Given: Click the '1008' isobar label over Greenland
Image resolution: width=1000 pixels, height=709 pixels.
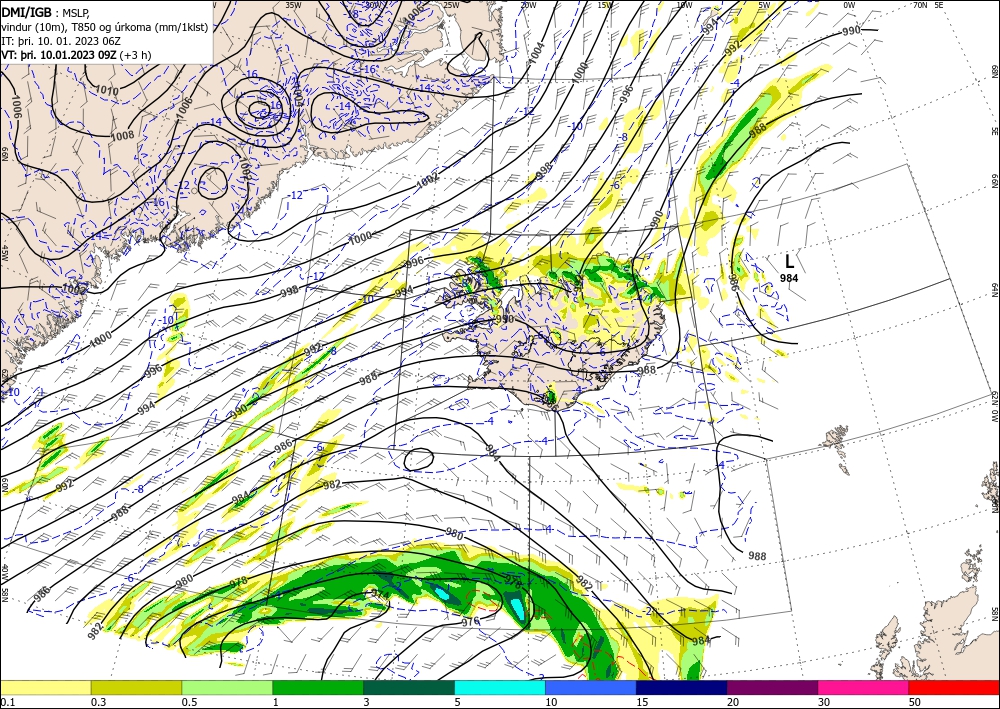Looking at the screenshot, I should click(122, 135).
